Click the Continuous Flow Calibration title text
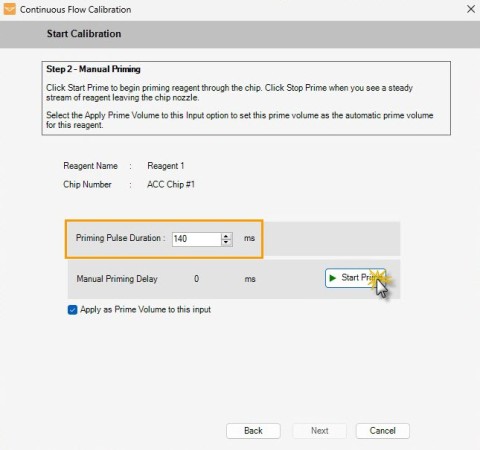Viewport: 480px width, 450px height. [x=75, y=10]
